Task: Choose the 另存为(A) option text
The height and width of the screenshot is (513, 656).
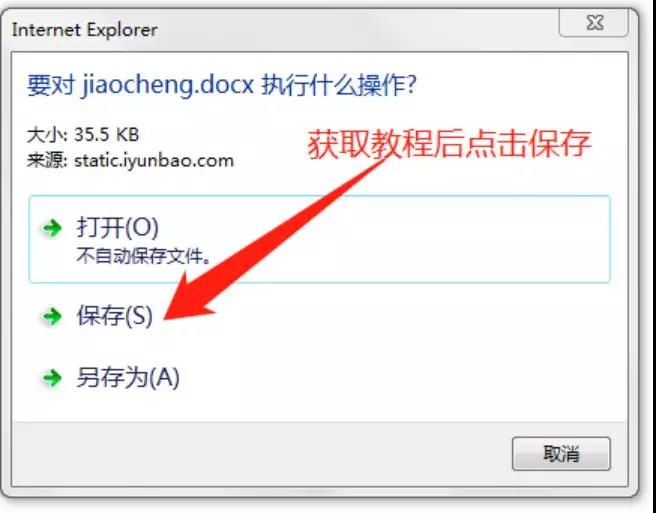Action: (x=128, y=377)
